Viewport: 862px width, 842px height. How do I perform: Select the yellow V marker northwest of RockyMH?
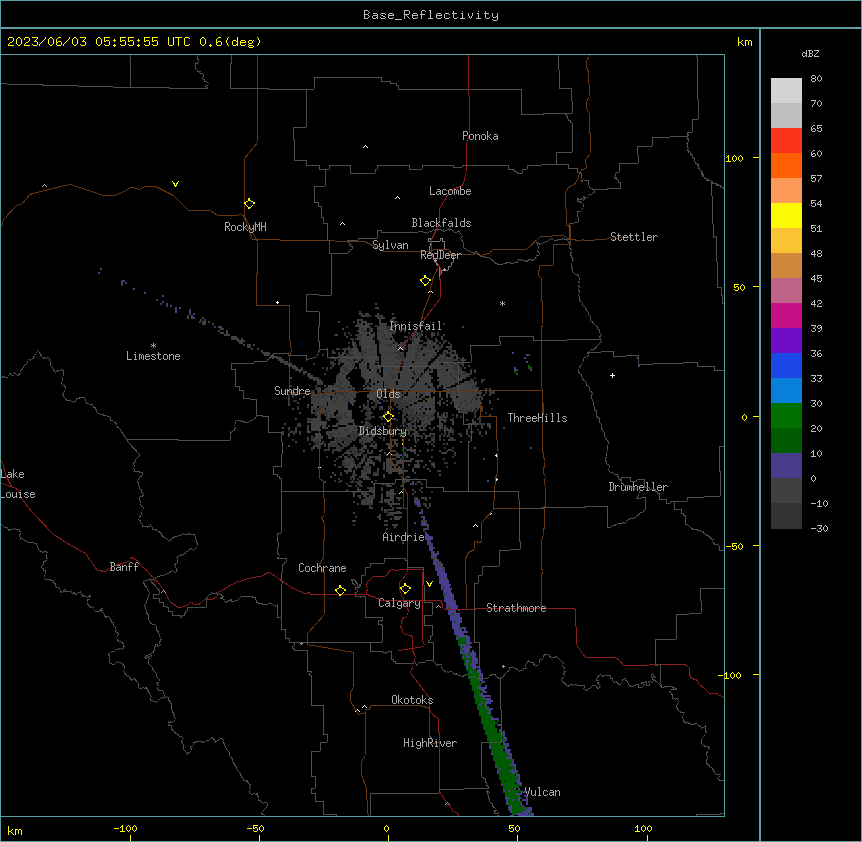pos(175,184)
